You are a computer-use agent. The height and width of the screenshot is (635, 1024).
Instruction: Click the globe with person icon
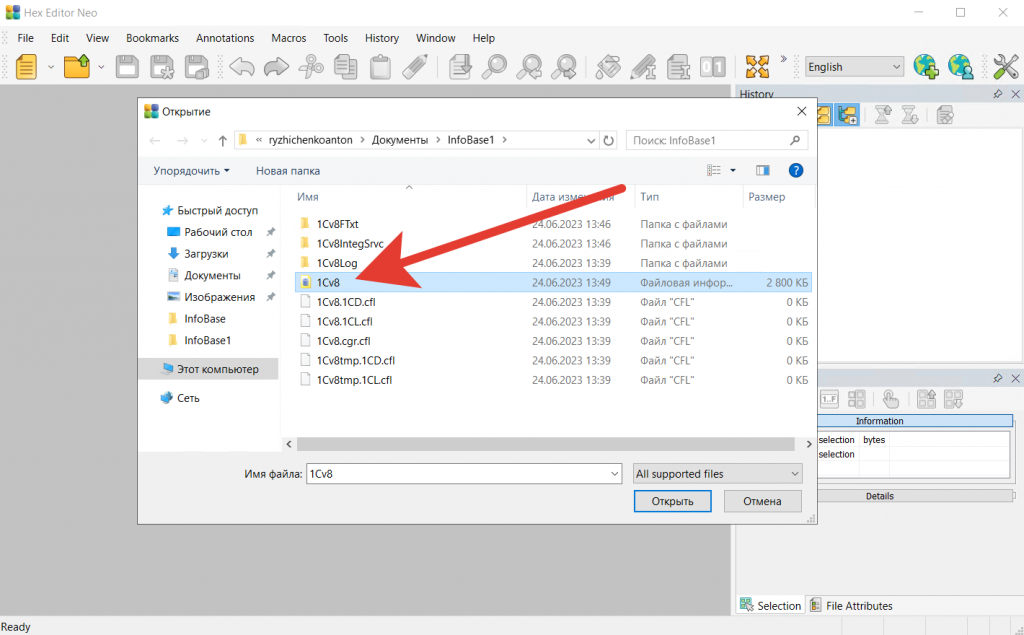click(x=961, y=67)
